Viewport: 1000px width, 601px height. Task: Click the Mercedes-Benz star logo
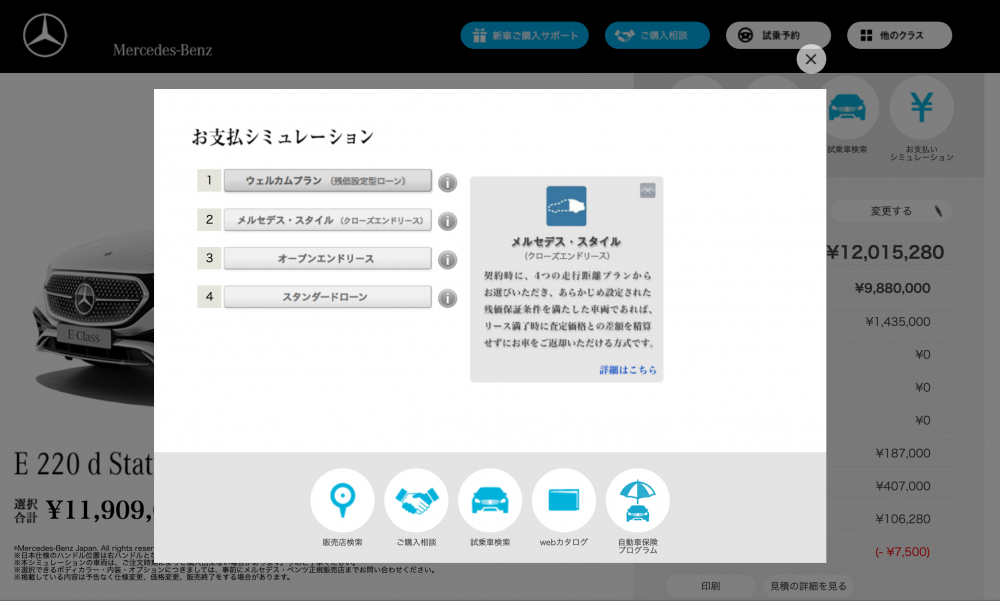coord(45,36)
